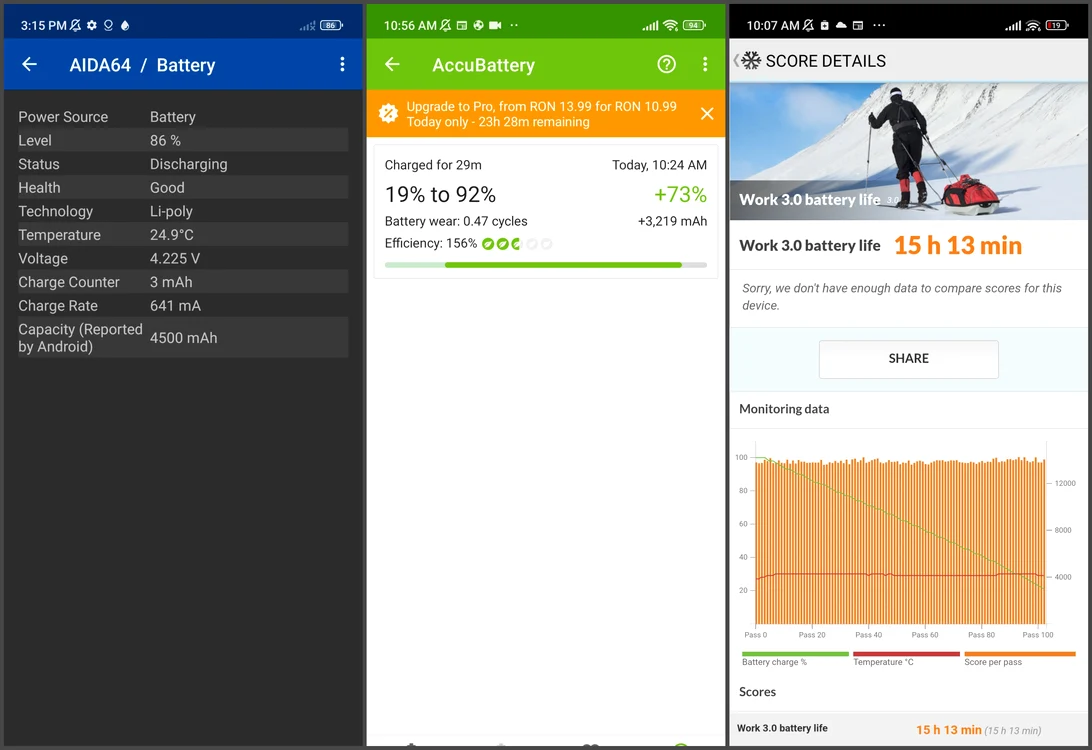Tap the settings gear icon in AIDA64 status bar
This screenshot has height=750, width=1092.
92,25
